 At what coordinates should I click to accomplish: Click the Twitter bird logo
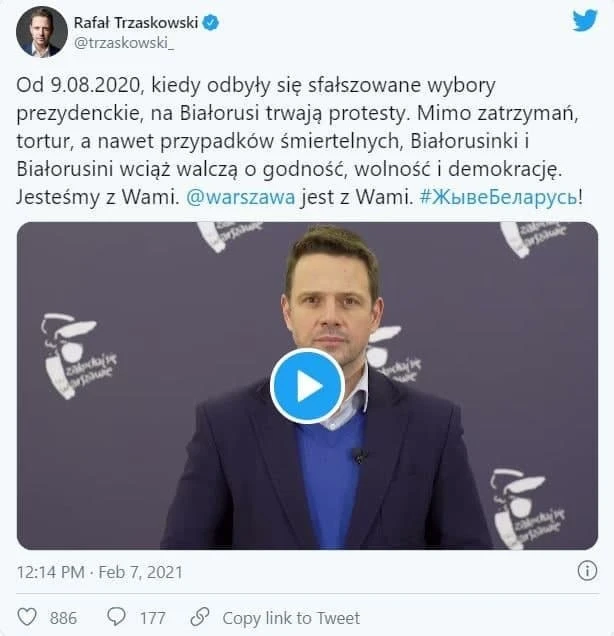pyautogui.click(x=585, y=21)
